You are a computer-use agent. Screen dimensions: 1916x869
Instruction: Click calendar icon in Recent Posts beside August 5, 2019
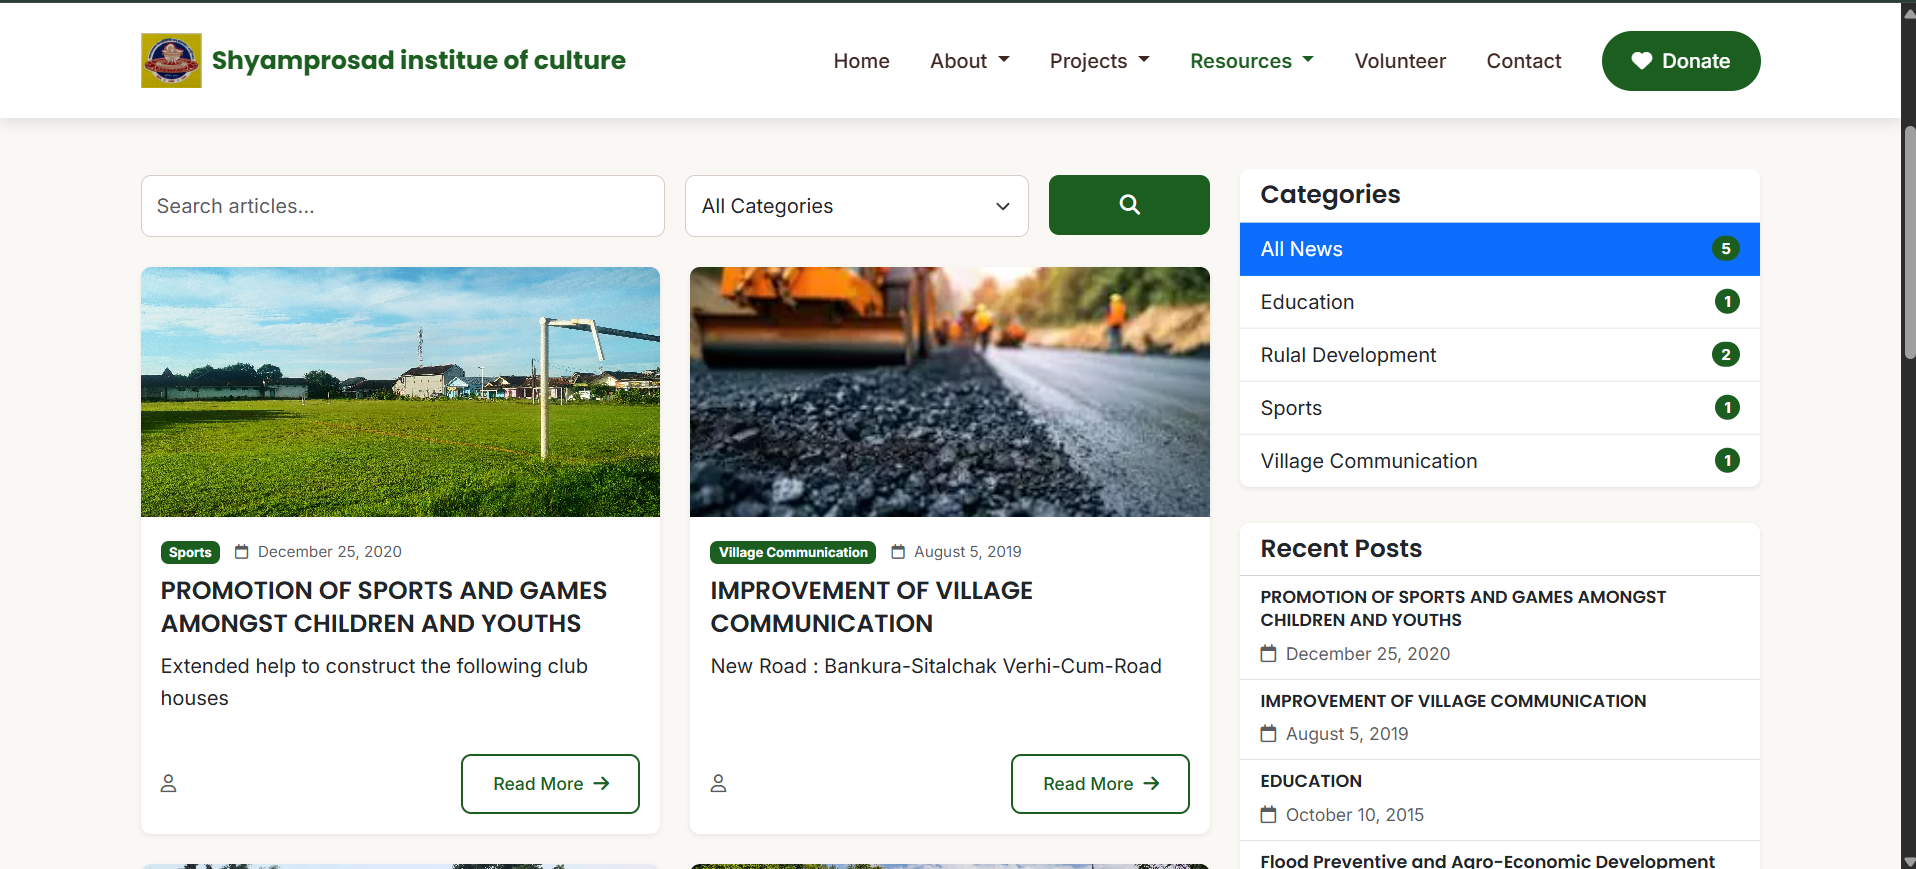tap(1268, 733)
